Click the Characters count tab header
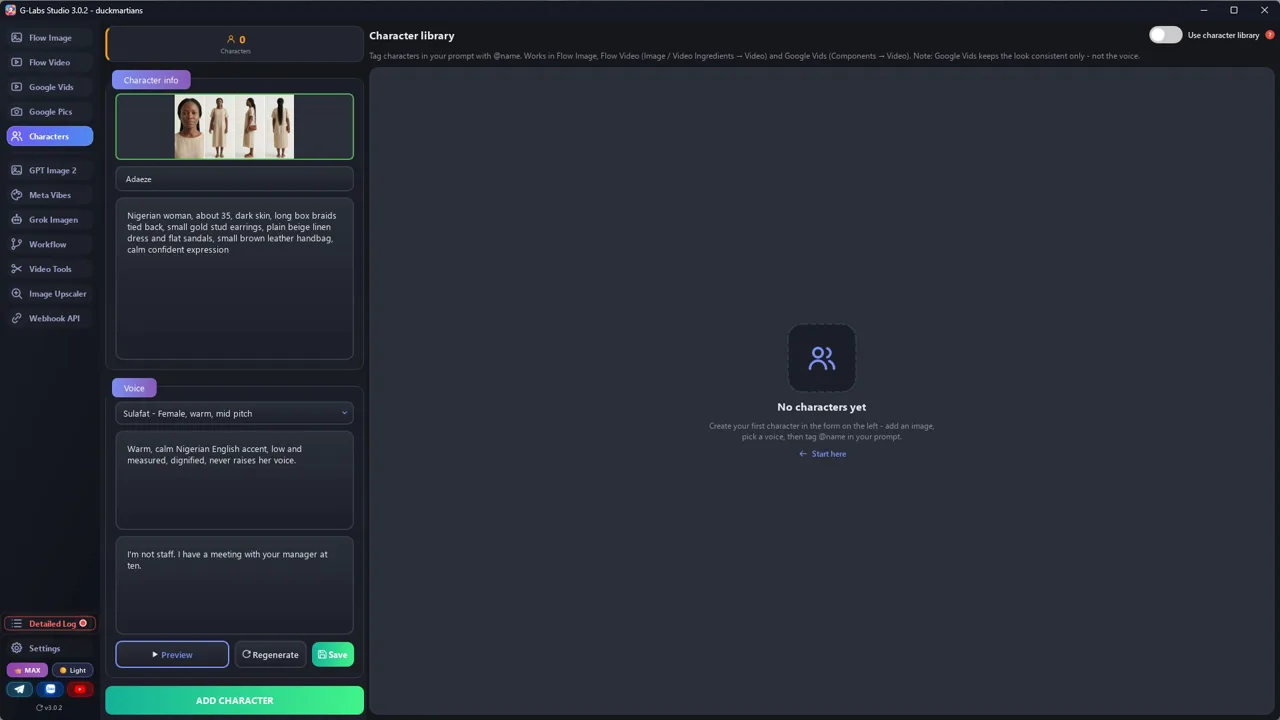The height and width of the screenshot is (720, 1280). pos(235,44)
